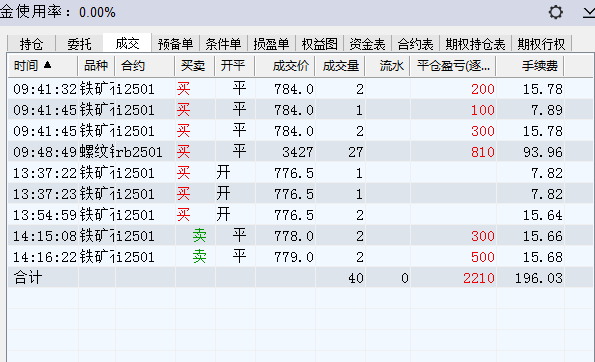Select the trade row at 14:15:08
This screenshot has width=595, height=362.
tap(300, 236)
